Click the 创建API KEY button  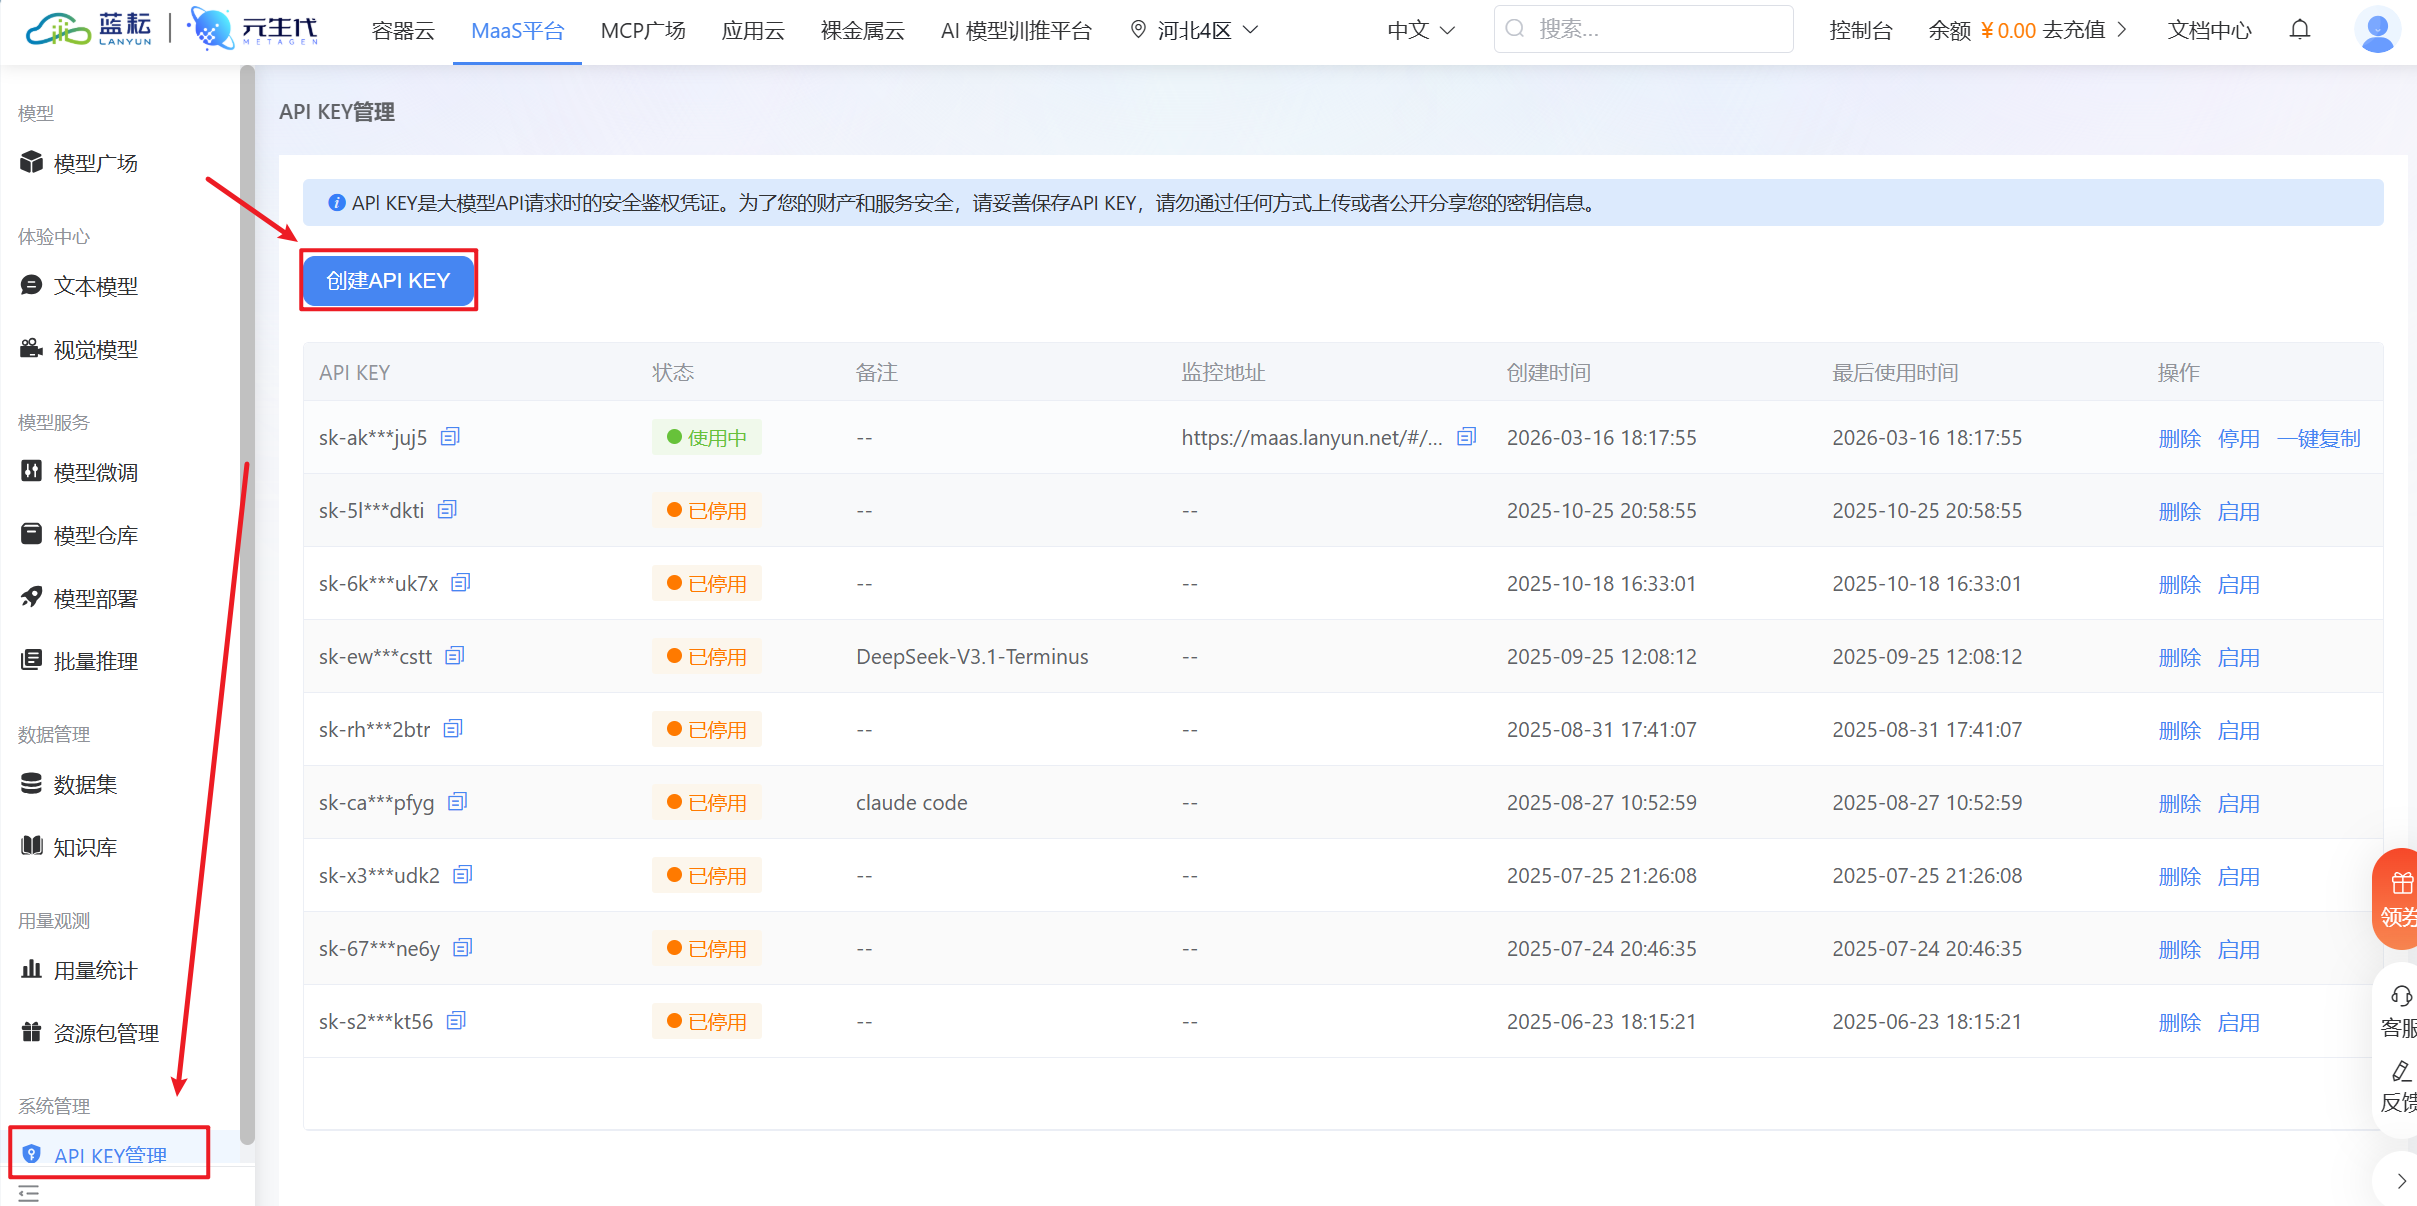[388, 281]
